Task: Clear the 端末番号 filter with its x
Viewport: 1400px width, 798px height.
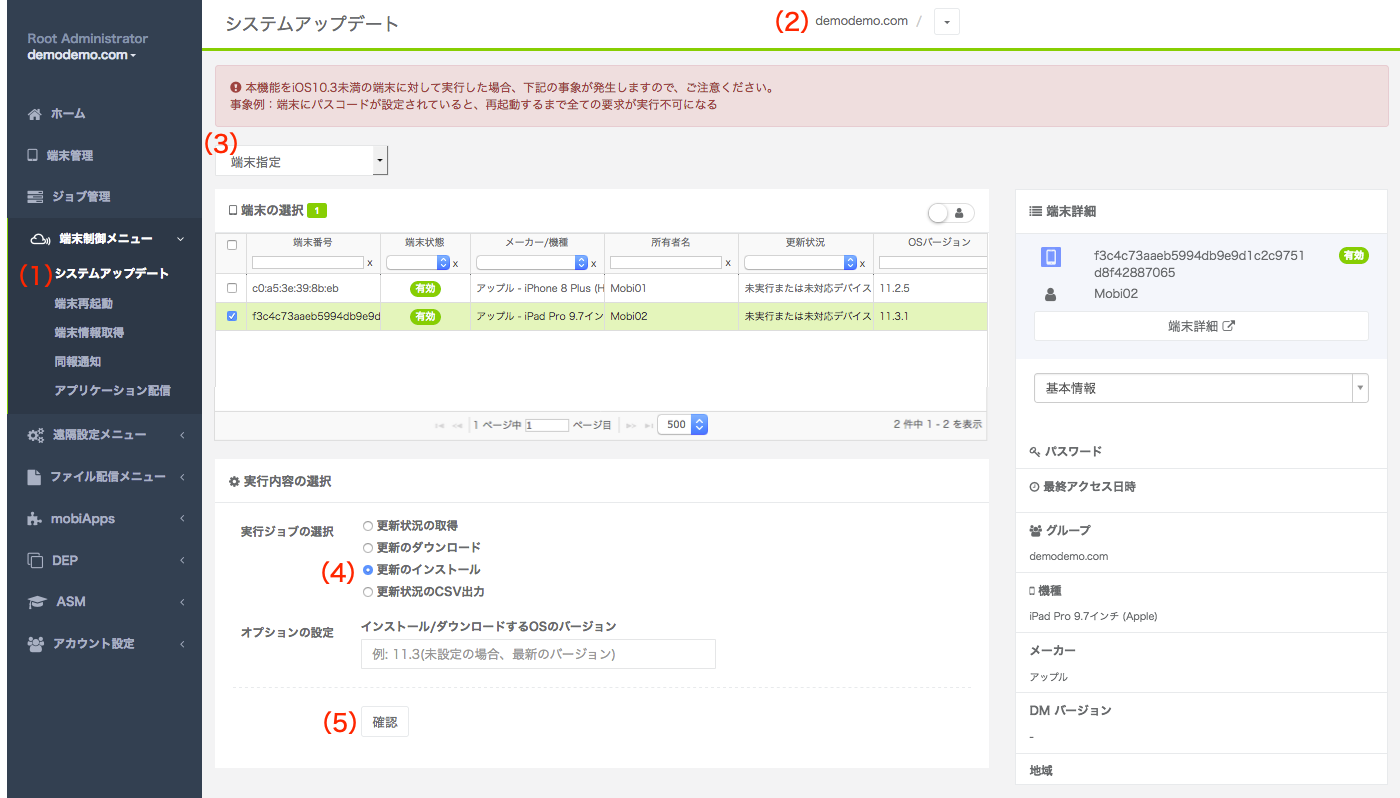Action: tap(370, 264)
